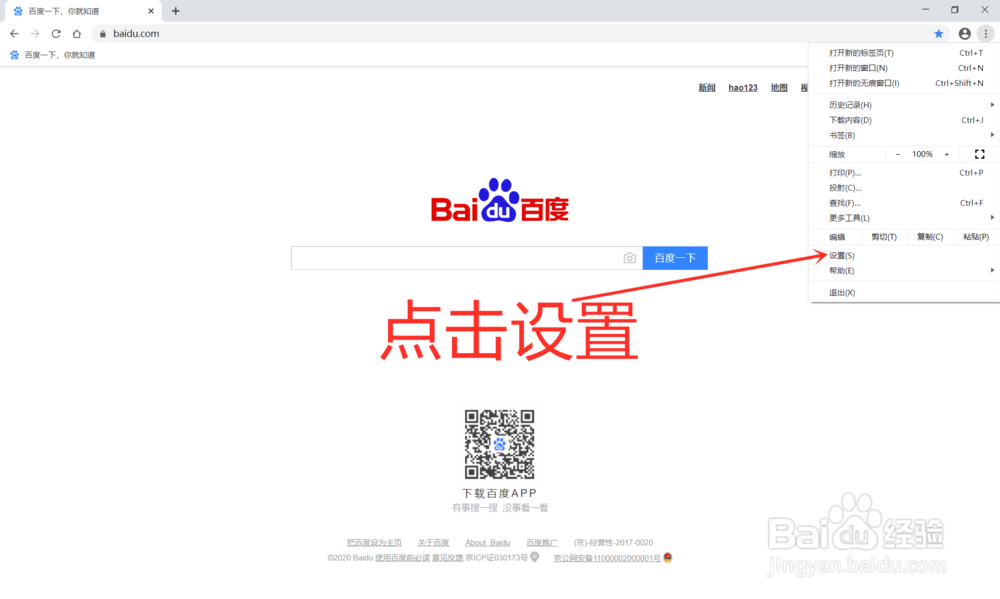Close the Baidu tab

pos(151,11)
